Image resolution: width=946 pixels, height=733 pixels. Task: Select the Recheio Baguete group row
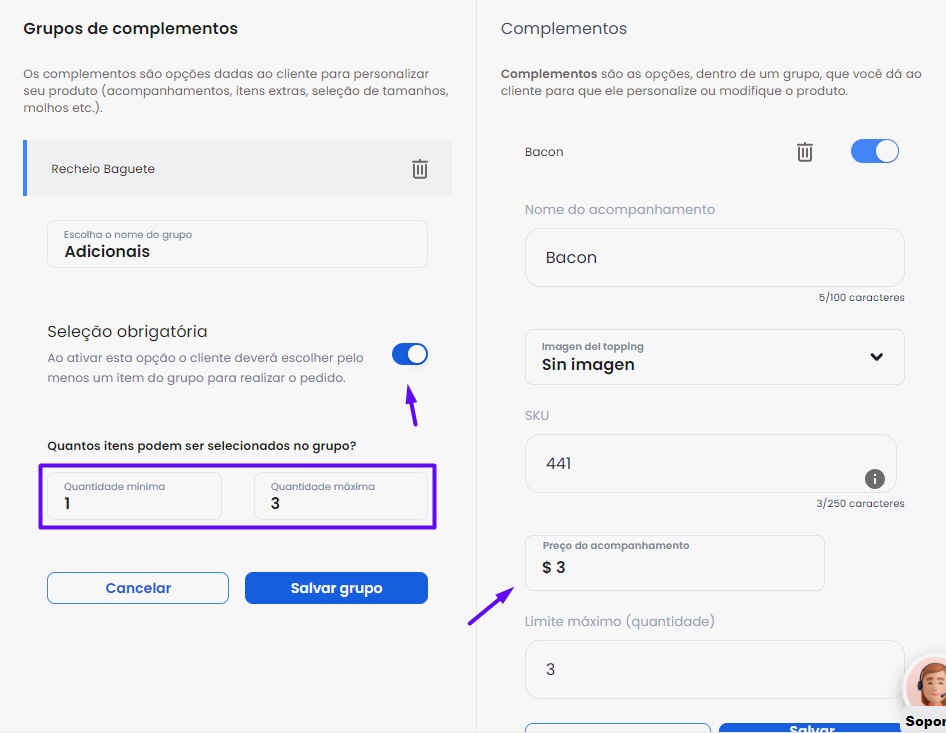point(237,168)
